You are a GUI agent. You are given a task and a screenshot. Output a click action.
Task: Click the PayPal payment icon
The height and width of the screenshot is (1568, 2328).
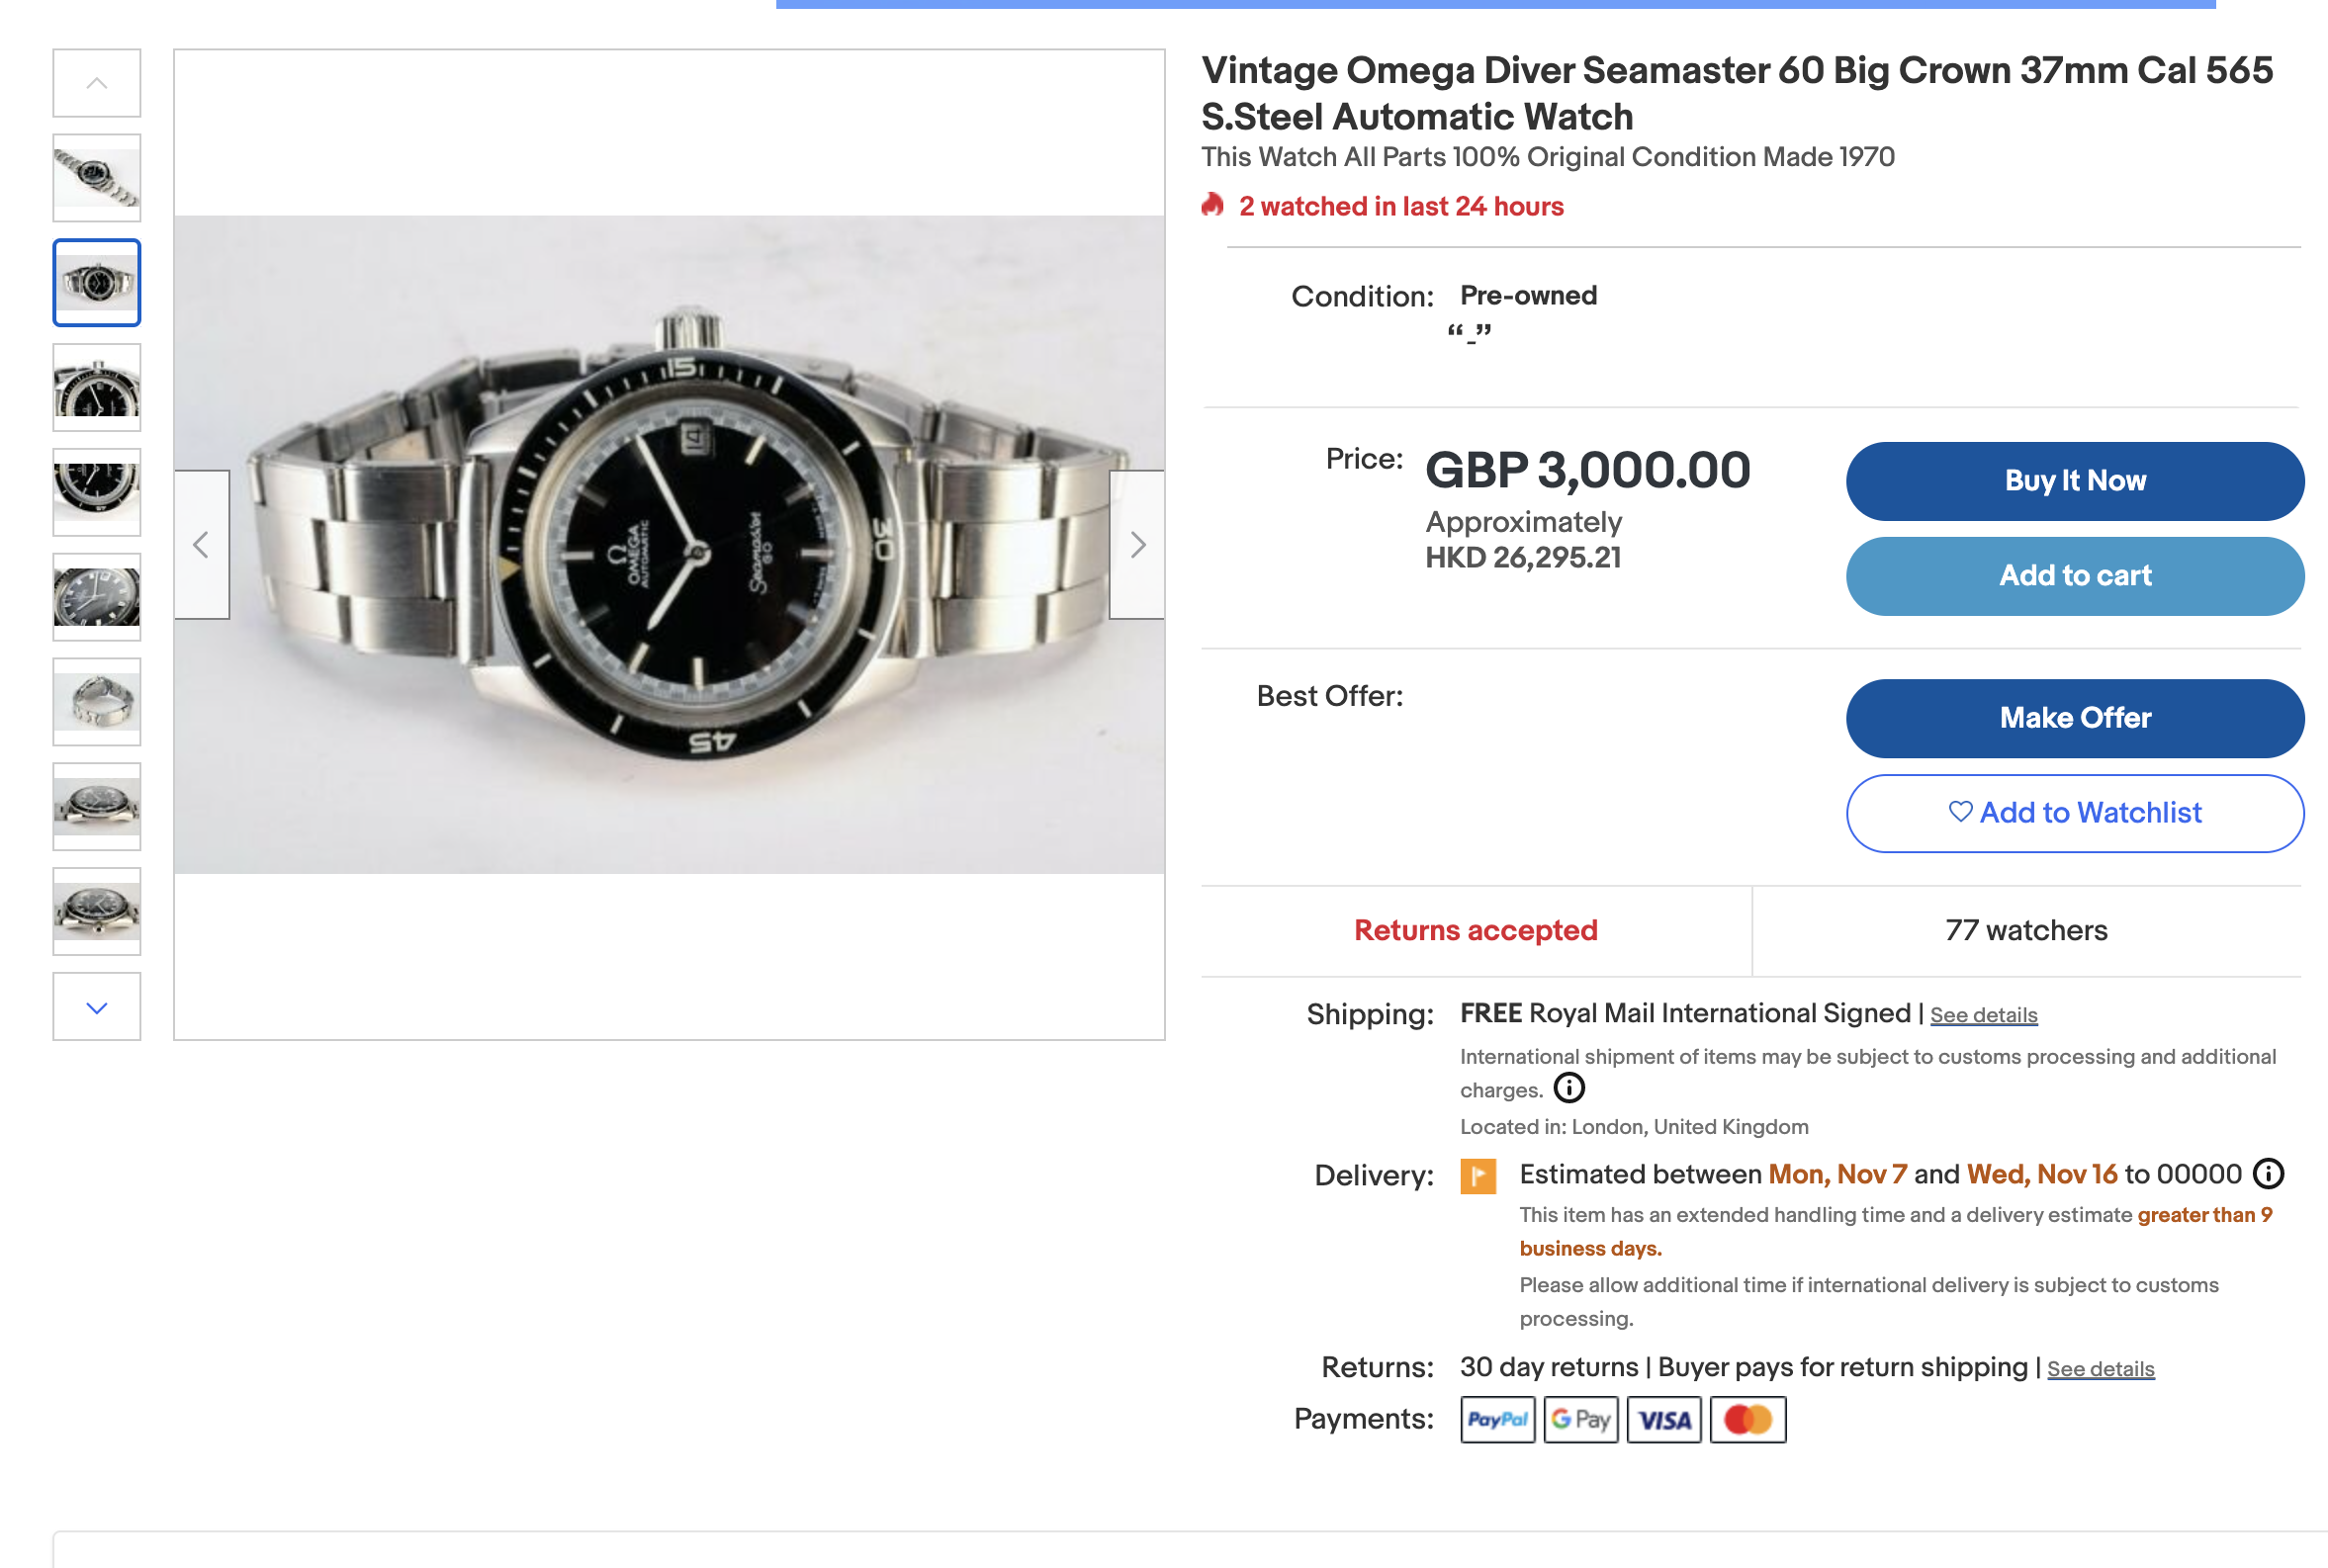pyautogui.click(x=1497, y=1419)
